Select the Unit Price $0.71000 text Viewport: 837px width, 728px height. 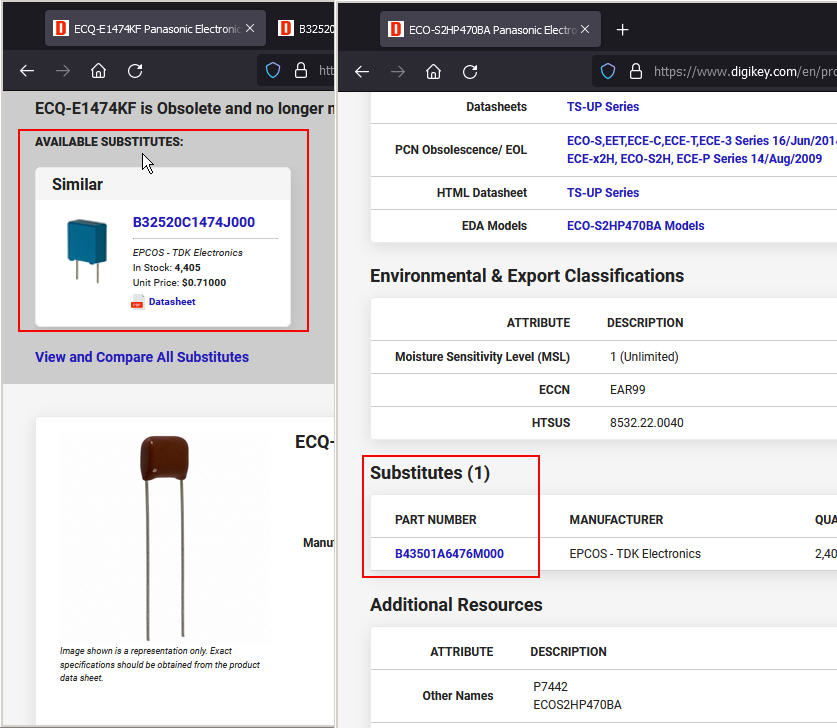[179, 283]
